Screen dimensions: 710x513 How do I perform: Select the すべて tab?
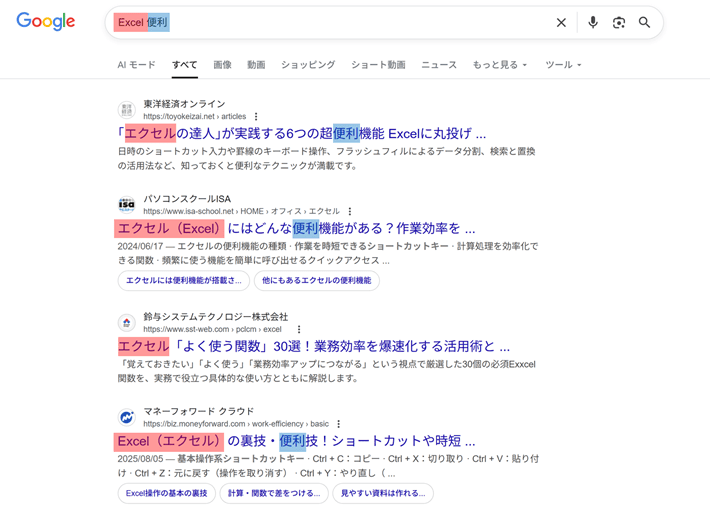[x=184, y=65]
